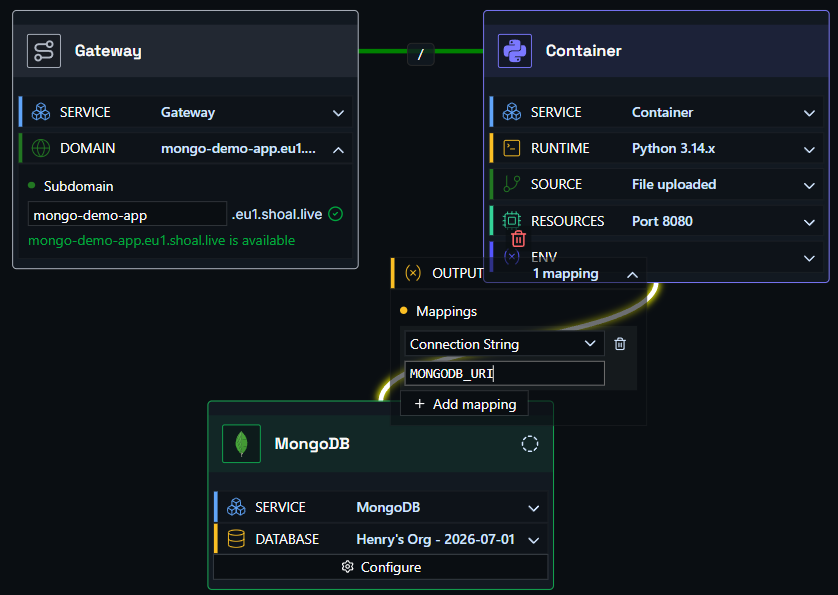Click the variable icon in ENV row
The image size is (838, 595).
(512, 257)
